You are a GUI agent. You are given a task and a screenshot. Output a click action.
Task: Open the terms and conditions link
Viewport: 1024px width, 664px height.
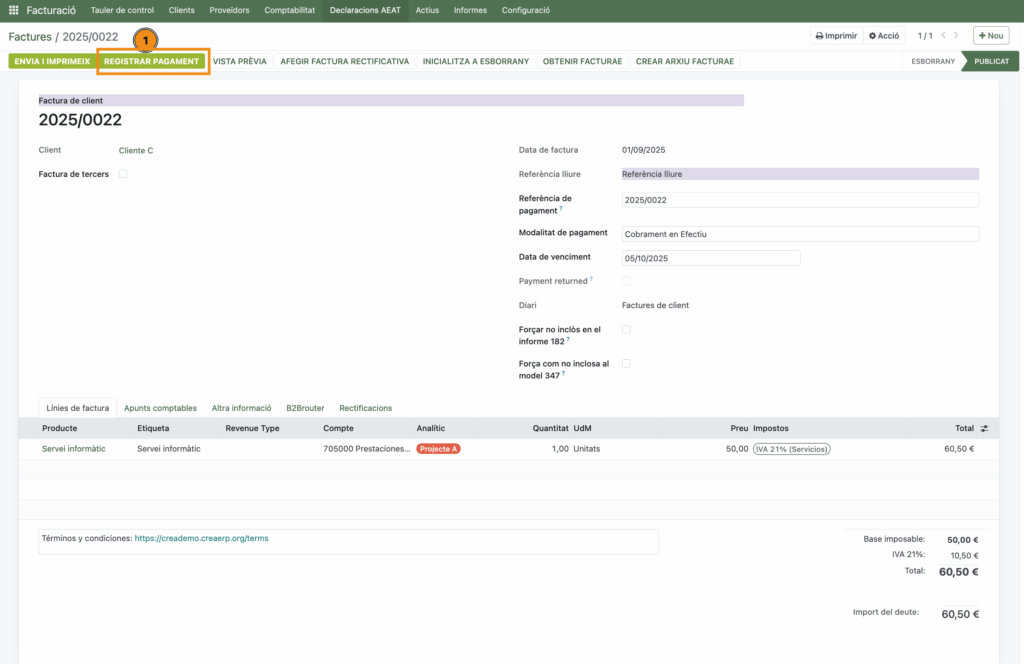[x=200, y=538]
